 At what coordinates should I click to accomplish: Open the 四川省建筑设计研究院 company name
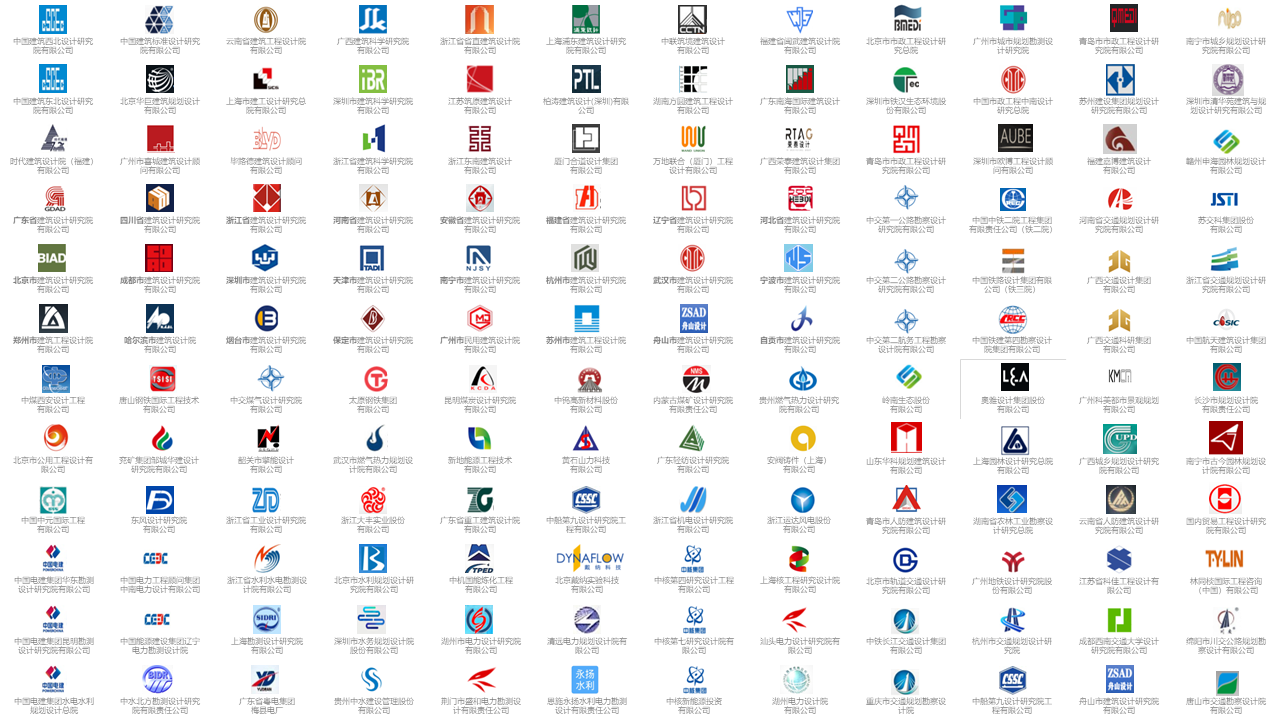pos(160,225)
